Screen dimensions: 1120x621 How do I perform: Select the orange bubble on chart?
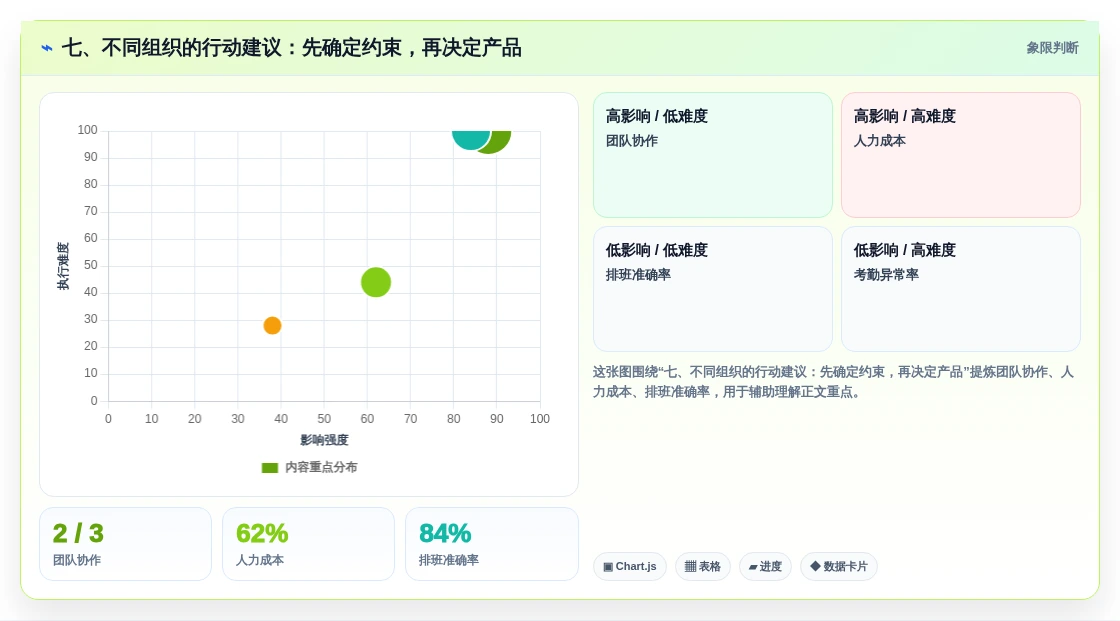[x=272, y=326]
